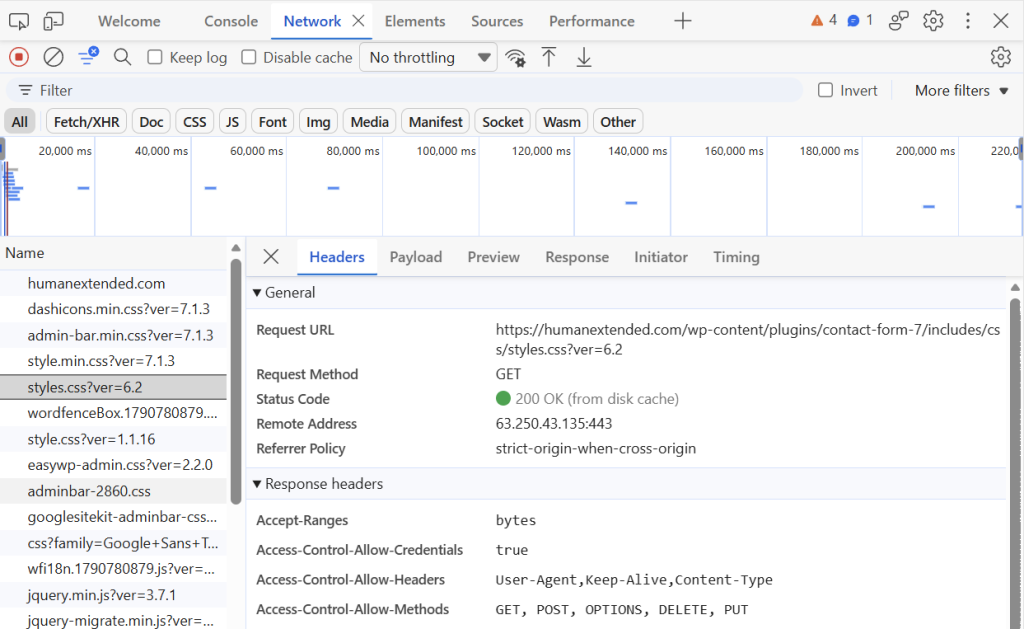Import HAR file upload arrow

pos(549,57)
